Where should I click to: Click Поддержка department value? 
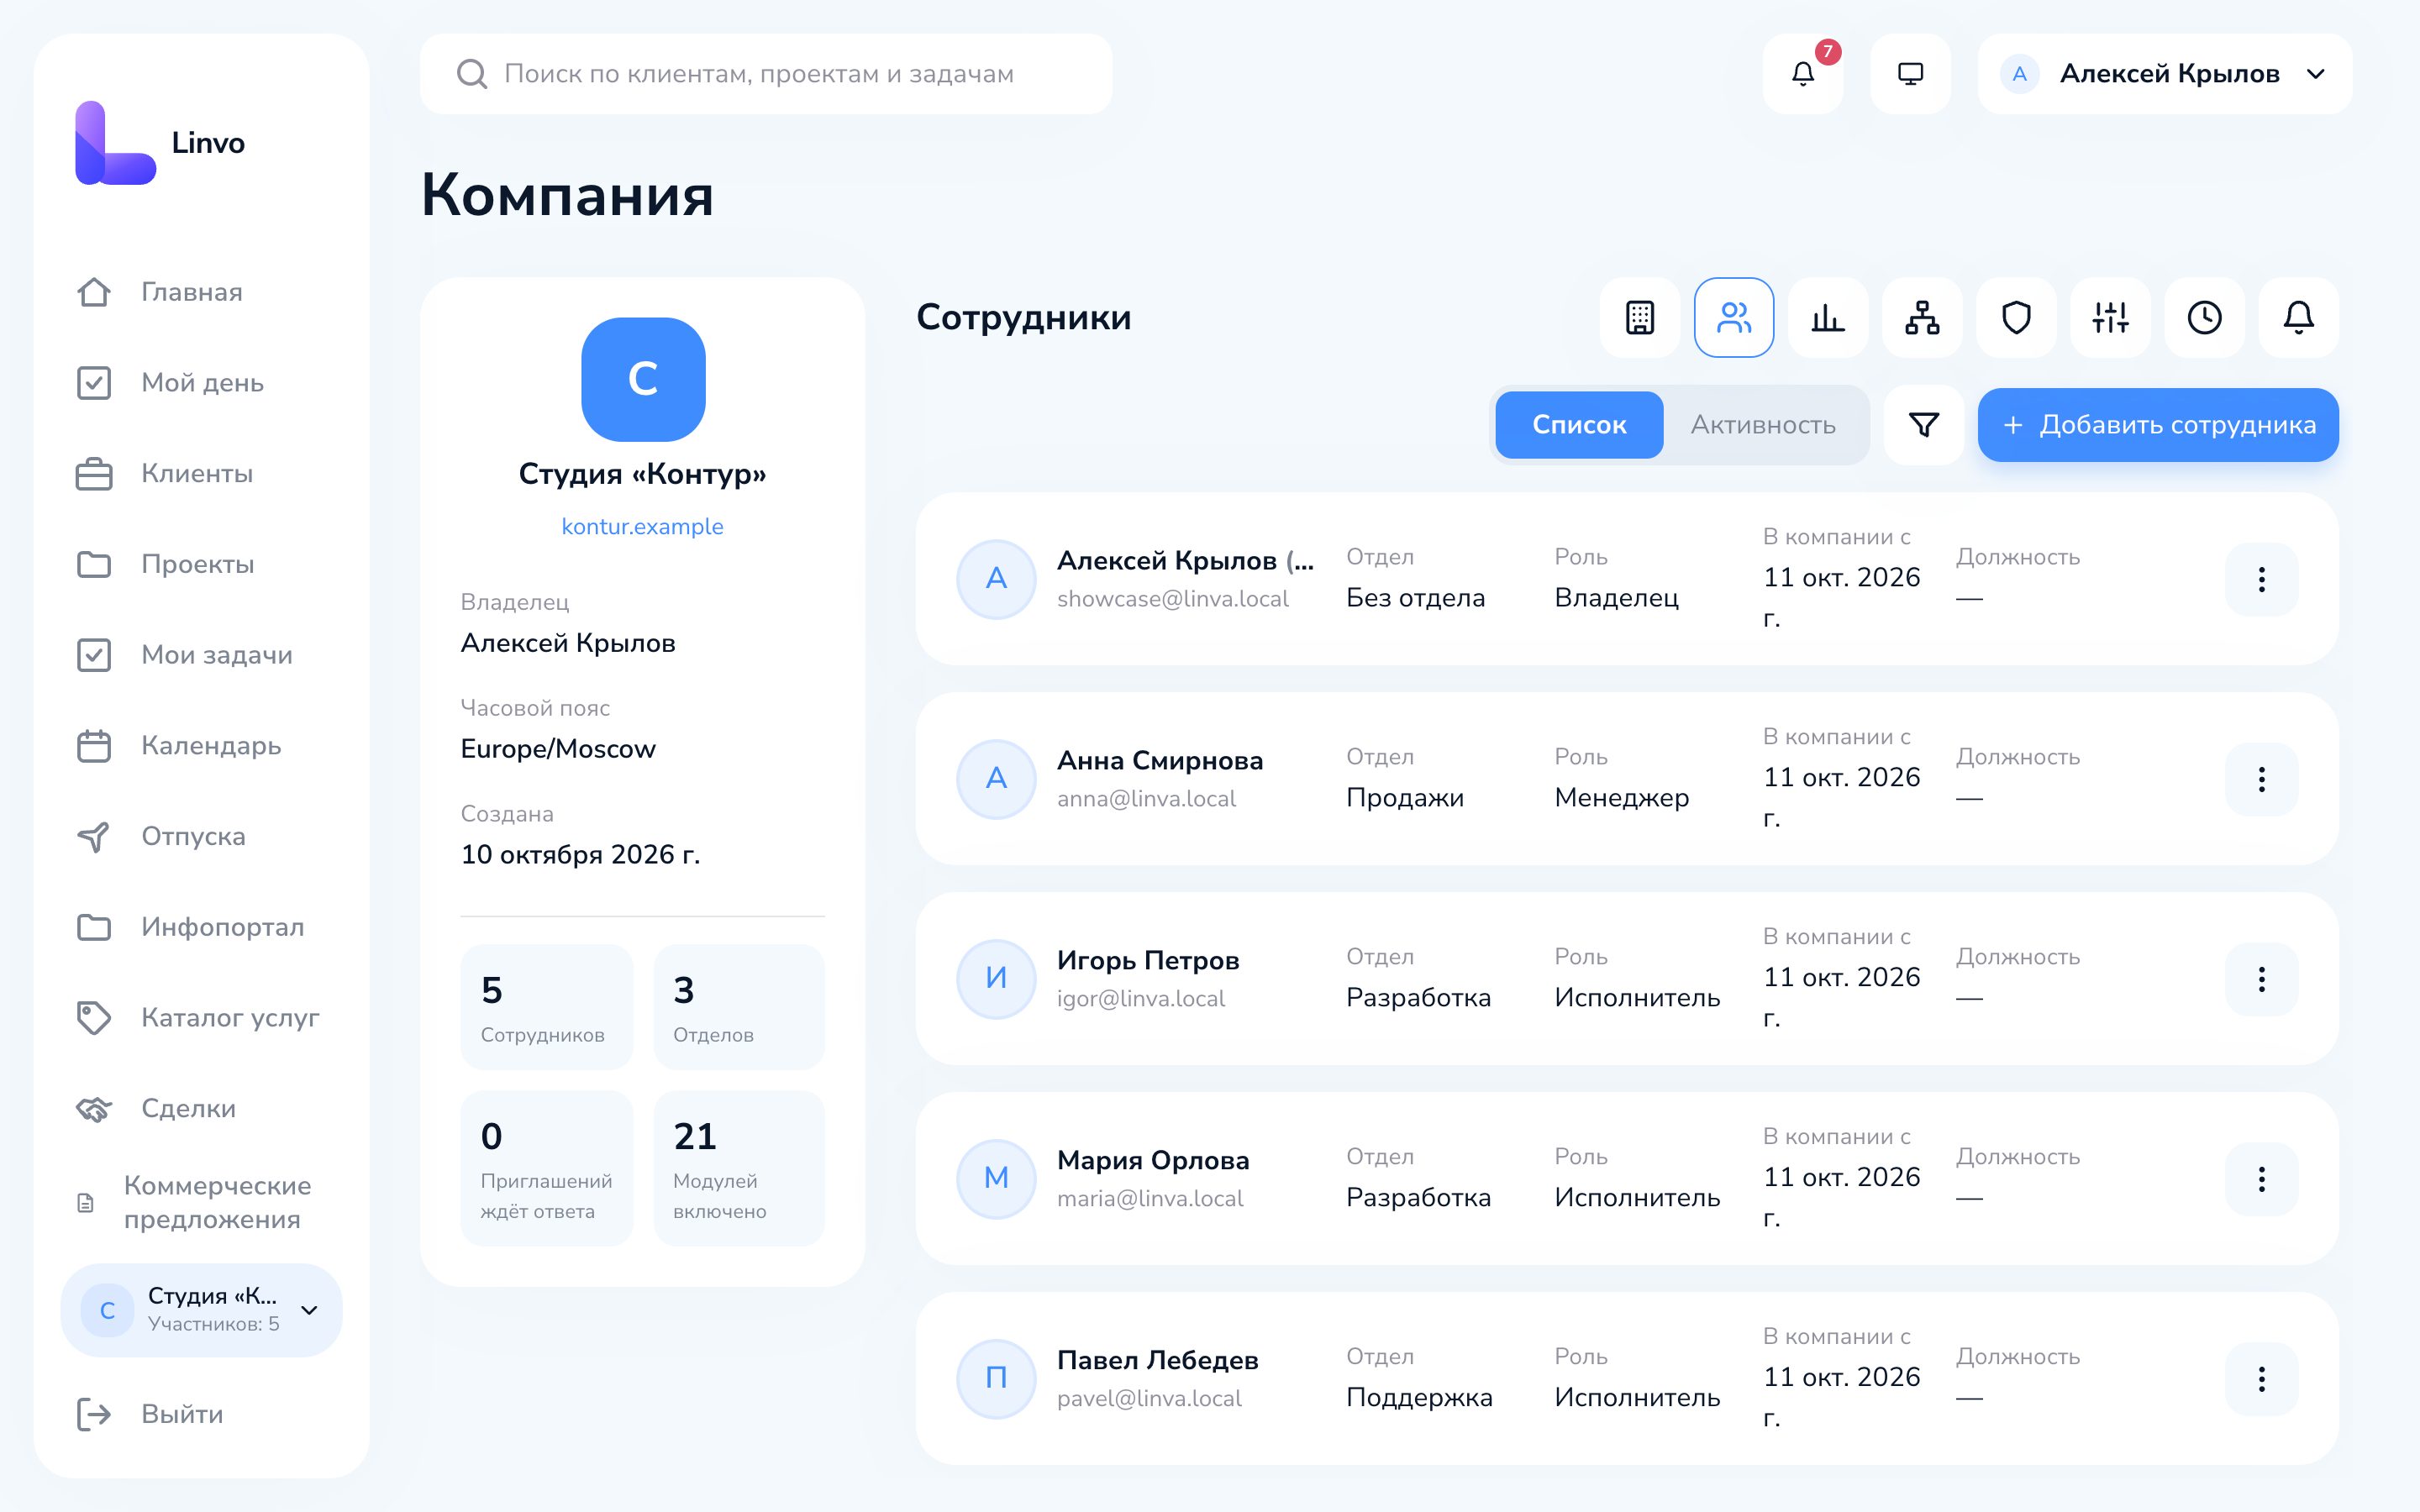[1419, 1398]
